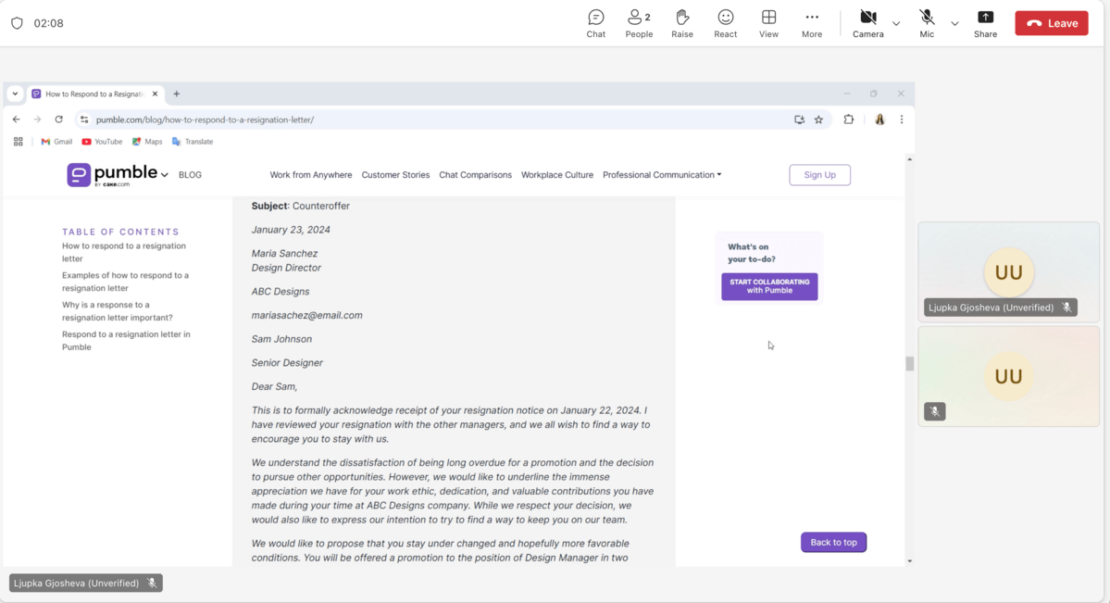Select the Customer Stories menu item
The height and width of the screenshot is (603, 1110).
pyautogui.click(x=395, y=175)
